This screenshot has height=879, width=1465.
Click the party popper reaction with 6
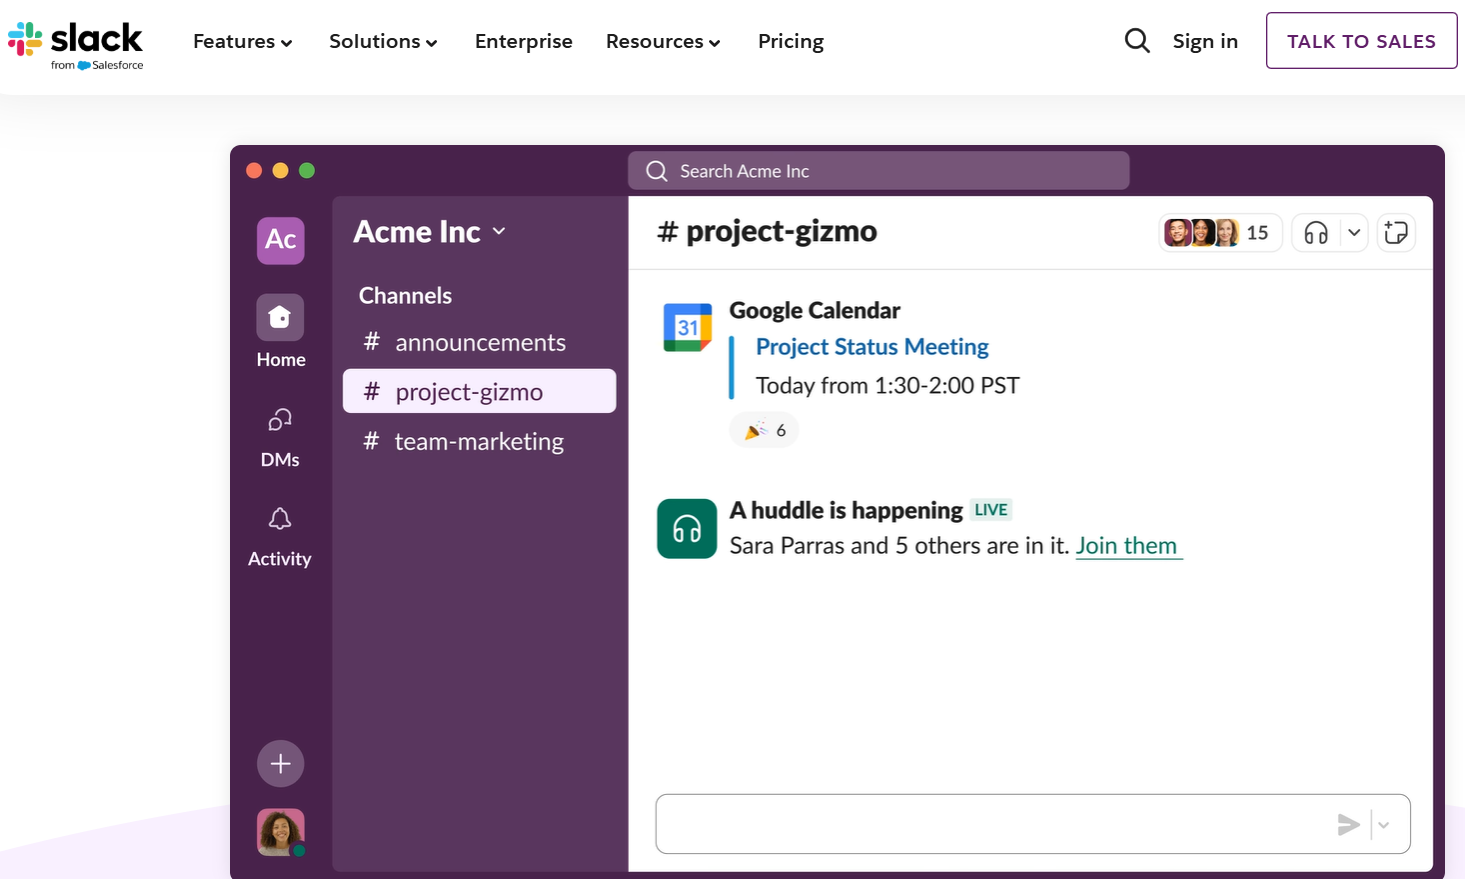click(x=765, y=430)
